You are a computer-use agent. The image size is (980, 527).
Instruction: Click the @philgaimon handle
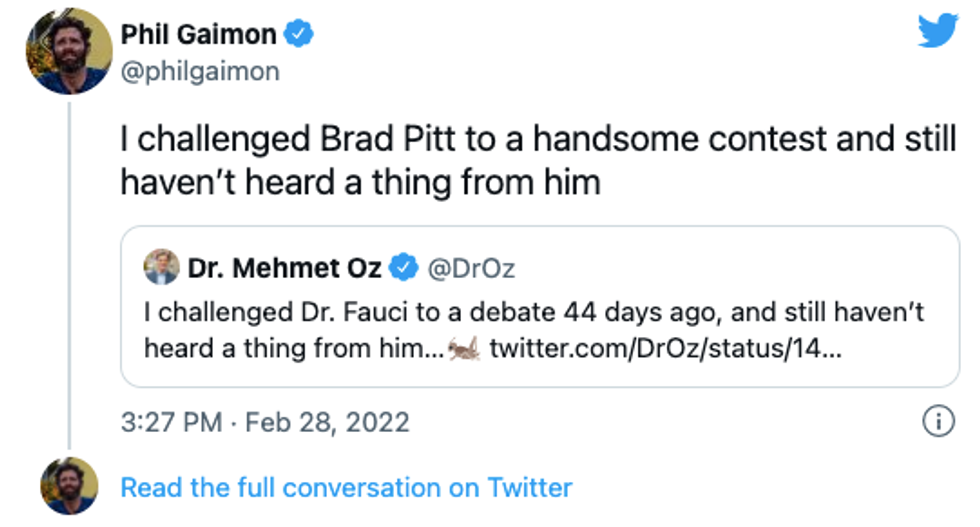click(200, 72)
